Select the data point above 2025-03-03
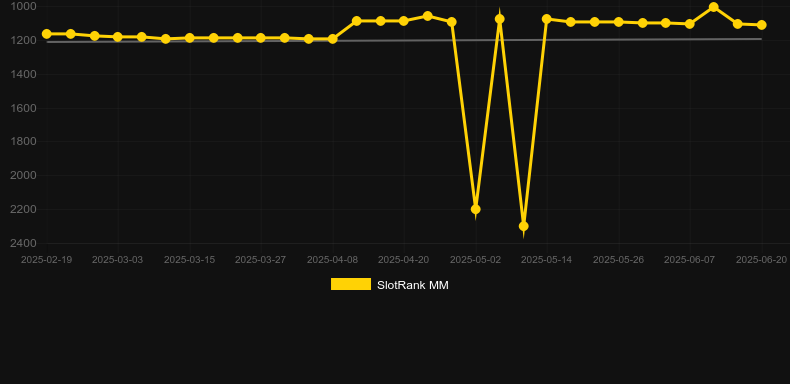Screen dimensions: 790x384 pos(118,37)
